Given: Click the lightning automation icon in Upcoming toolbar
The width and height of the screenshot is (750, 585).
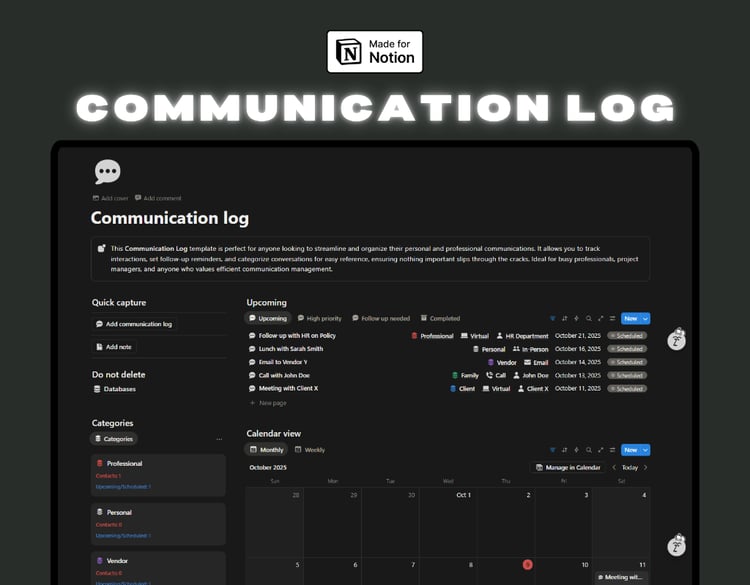Looking at the screenshot, I should pos(576,319).
